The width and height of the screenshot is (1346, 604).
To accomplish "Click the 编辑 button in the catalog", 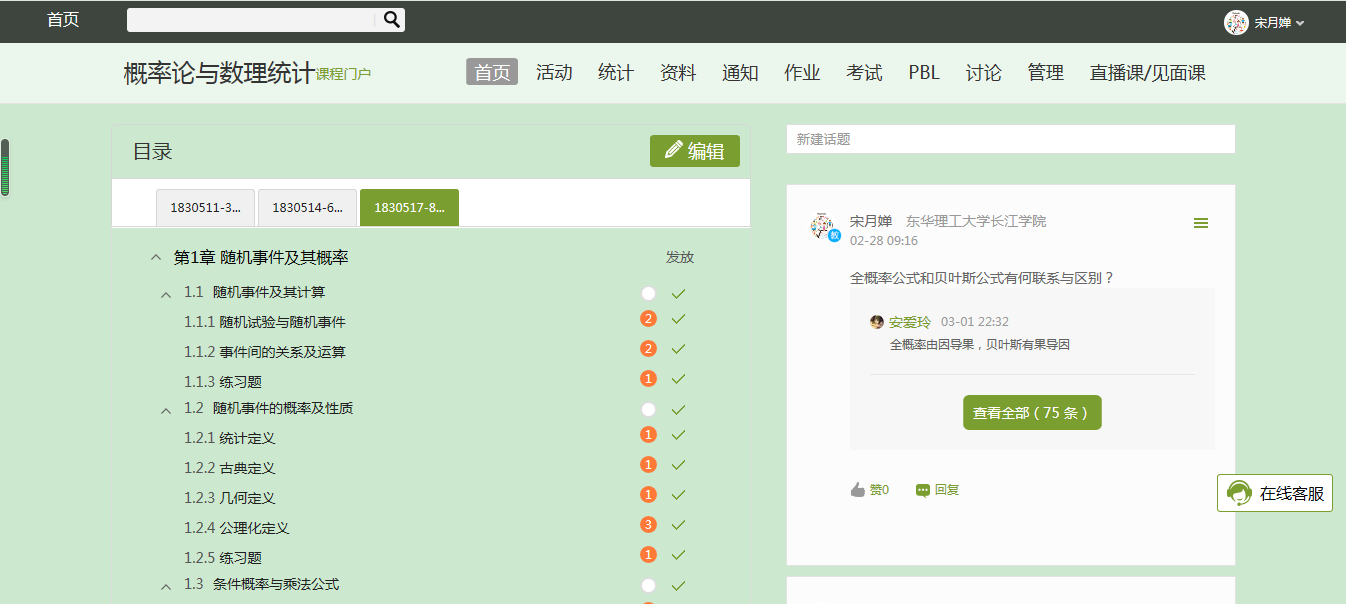I will click(695, 151).
